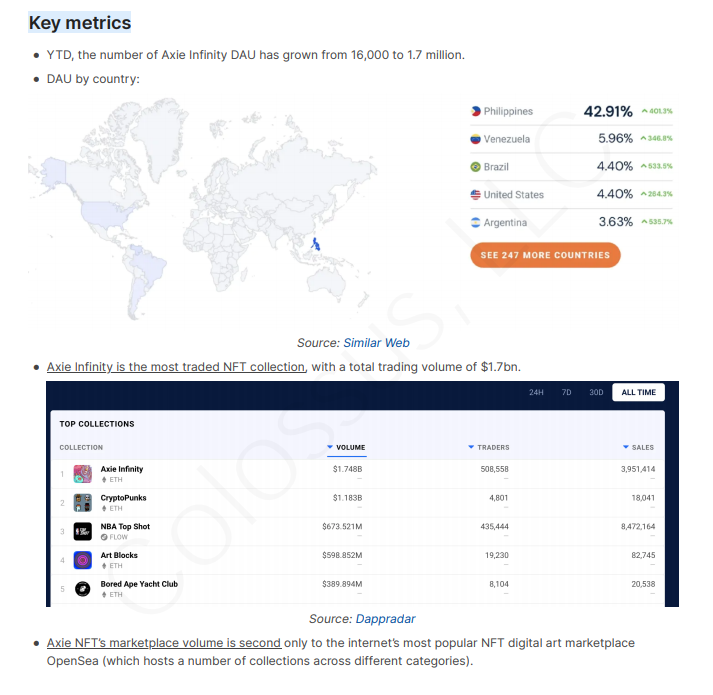
Task: Click the 3,951,414 sales value
Action: click(638, 469)
